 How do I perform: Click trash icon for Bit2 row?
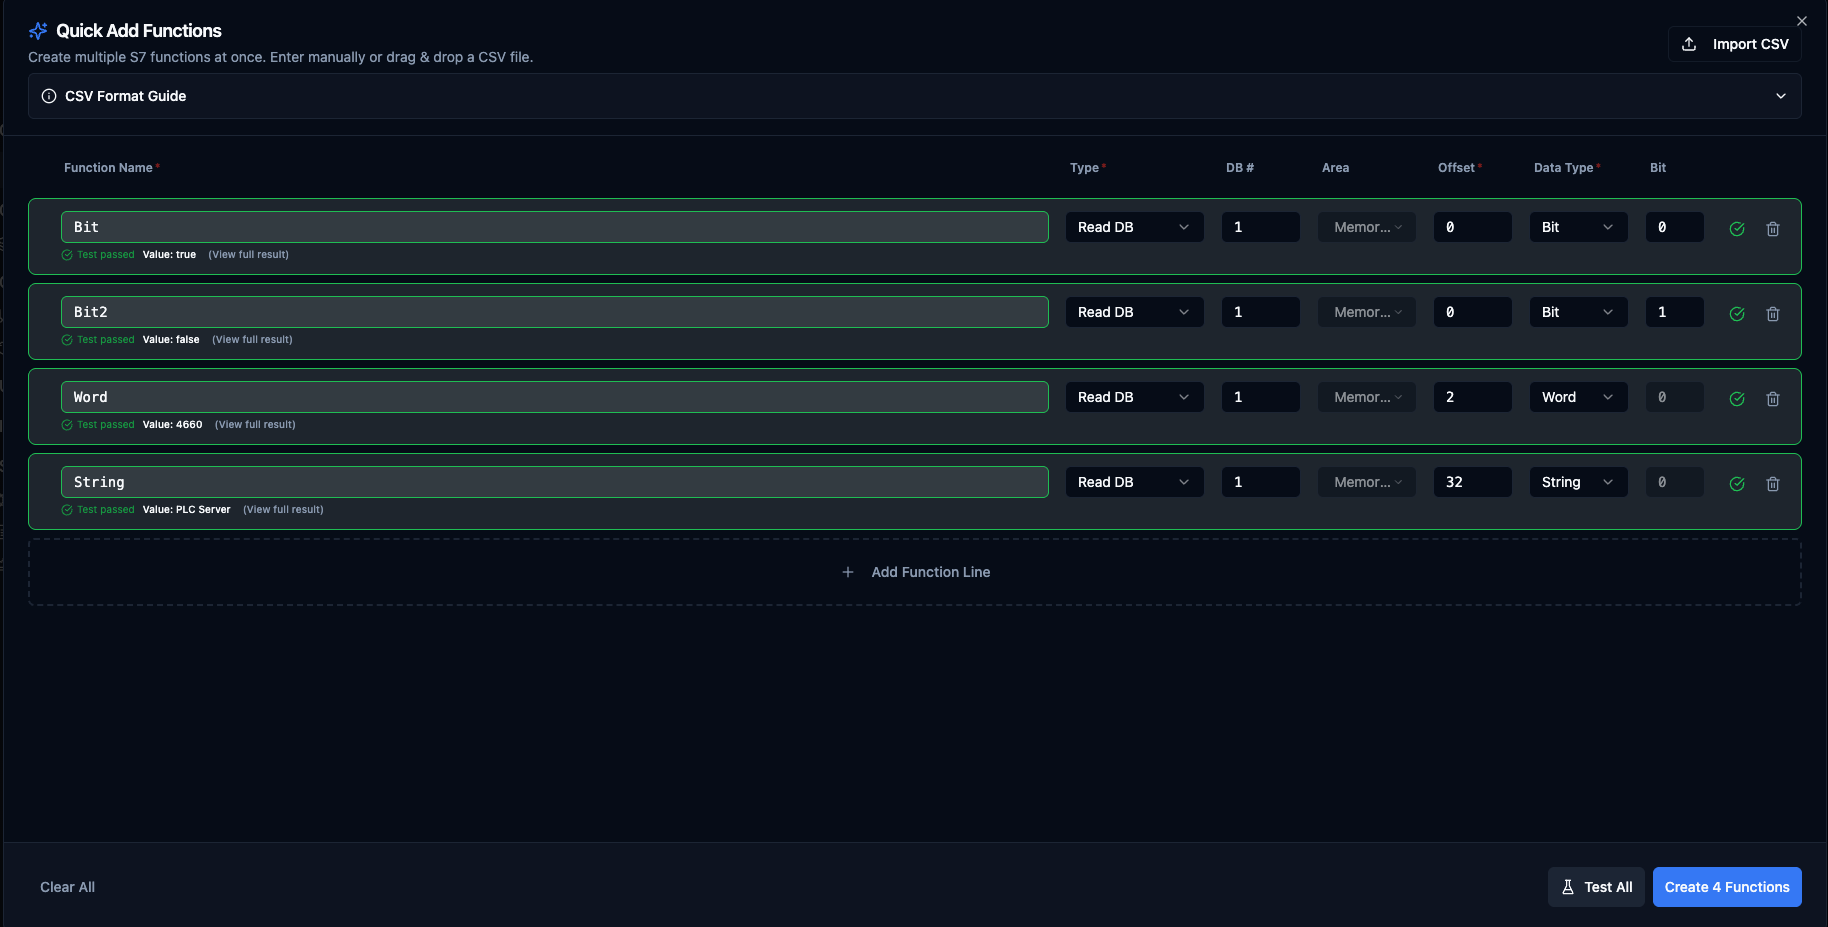1772,314
